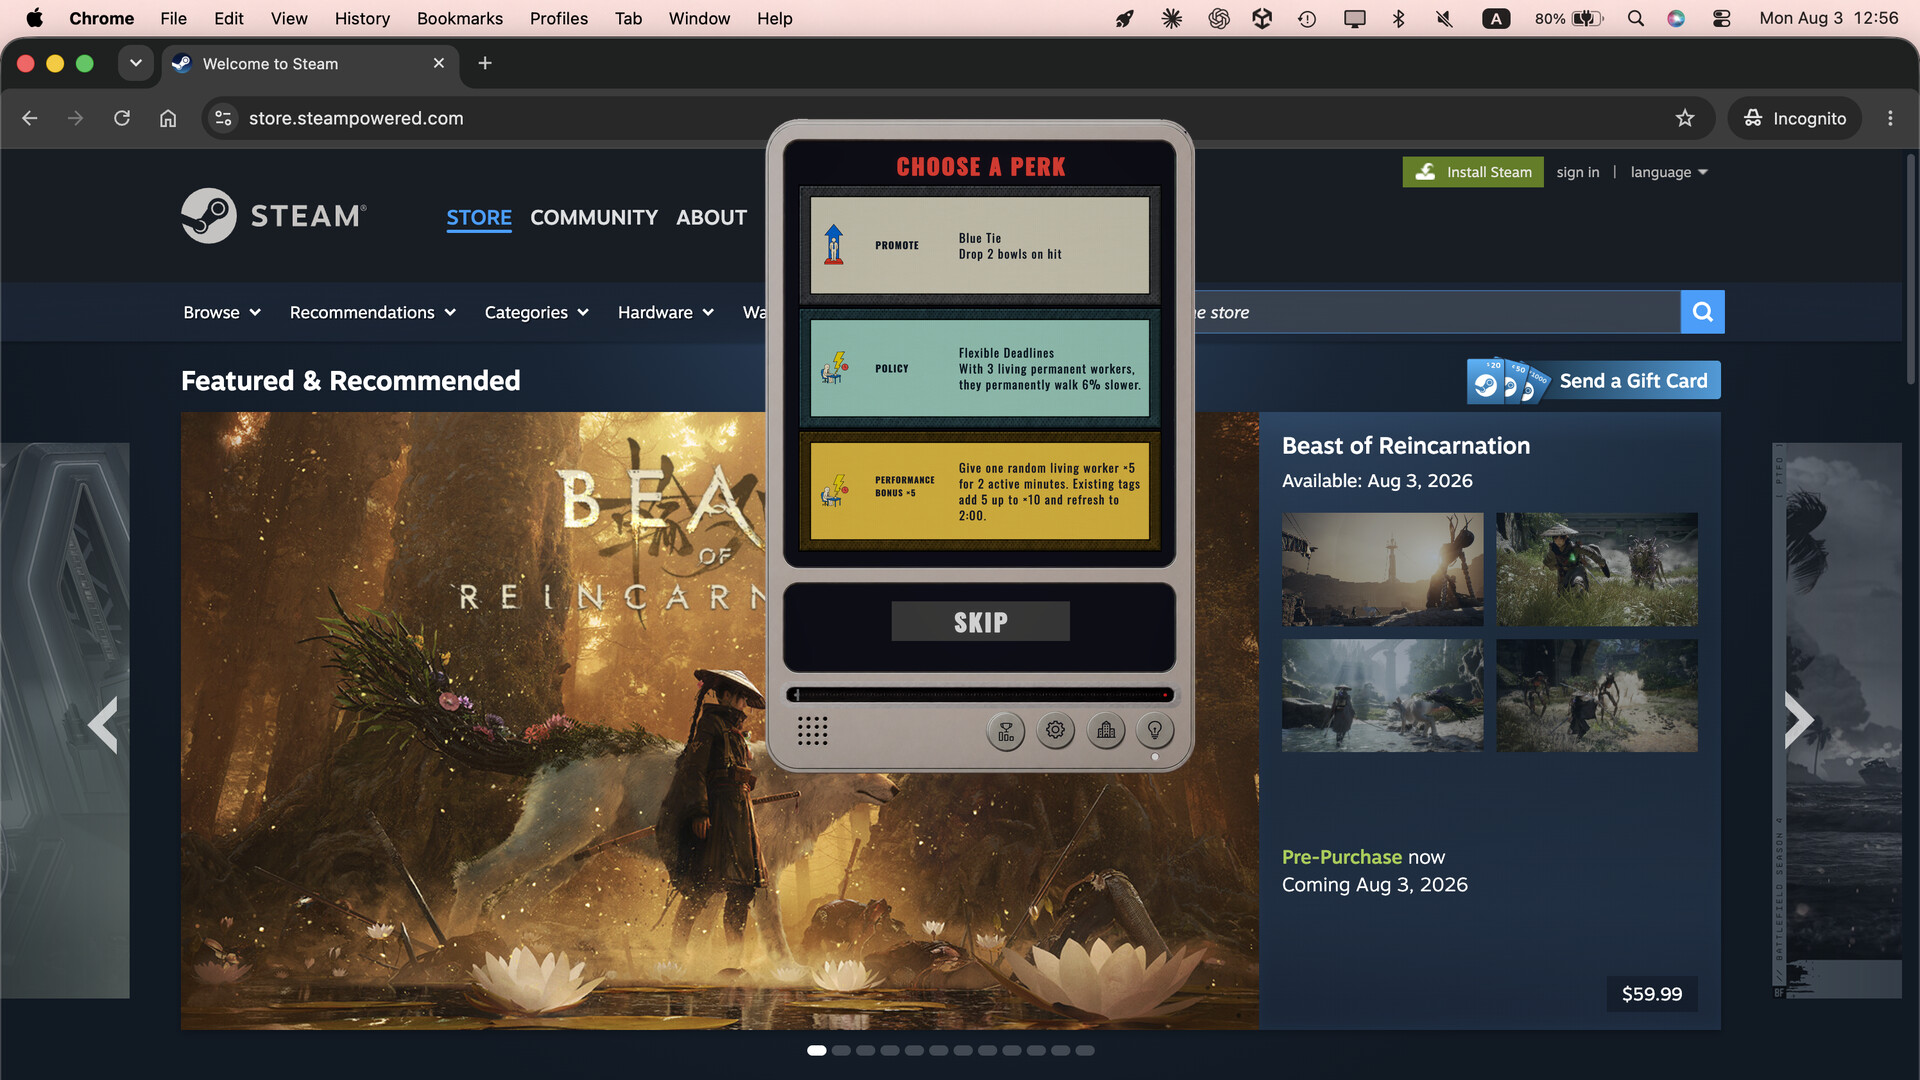The image size is (1920, 1080).
Task: Show the next featured game with right arrow
Action: point(1798,721)
